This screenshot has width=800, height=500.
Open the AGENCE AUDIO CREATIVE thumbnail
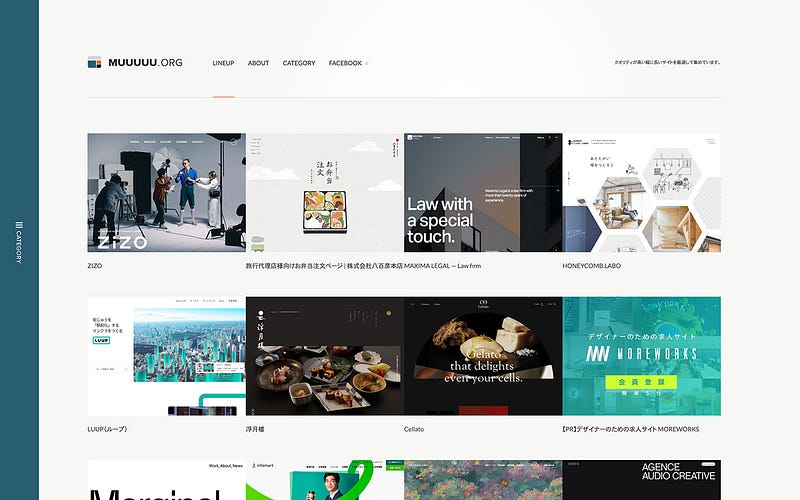point(641,480)
